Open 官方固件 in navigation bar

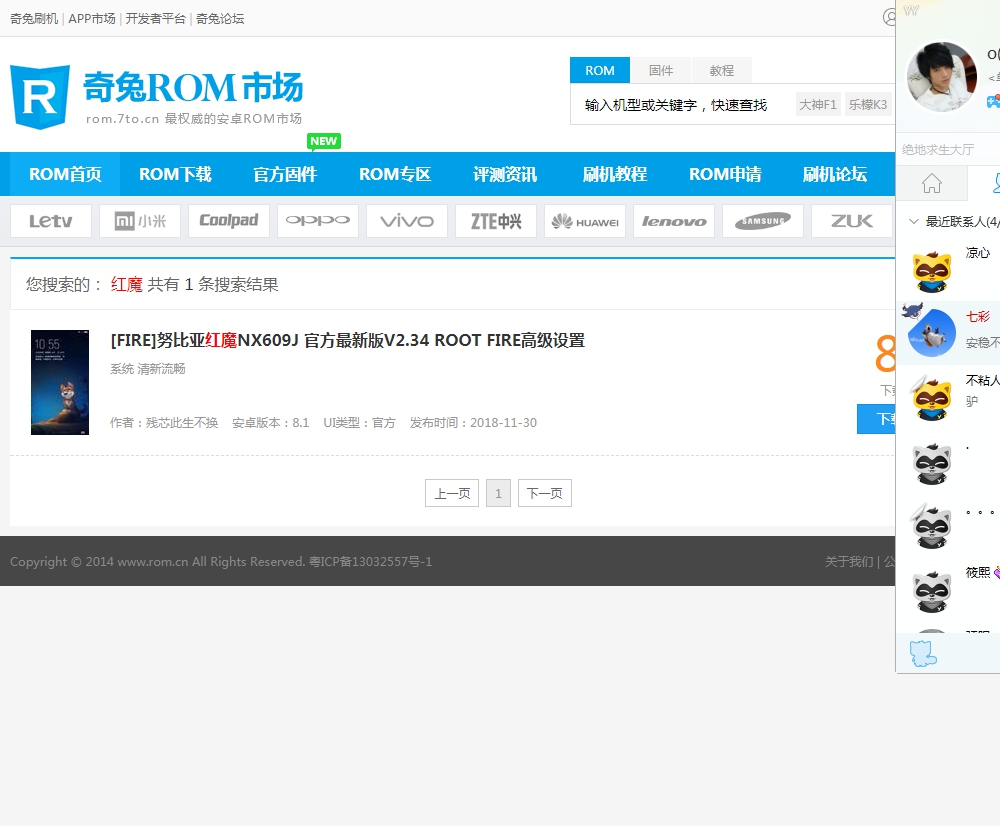[x=285, y=174]
